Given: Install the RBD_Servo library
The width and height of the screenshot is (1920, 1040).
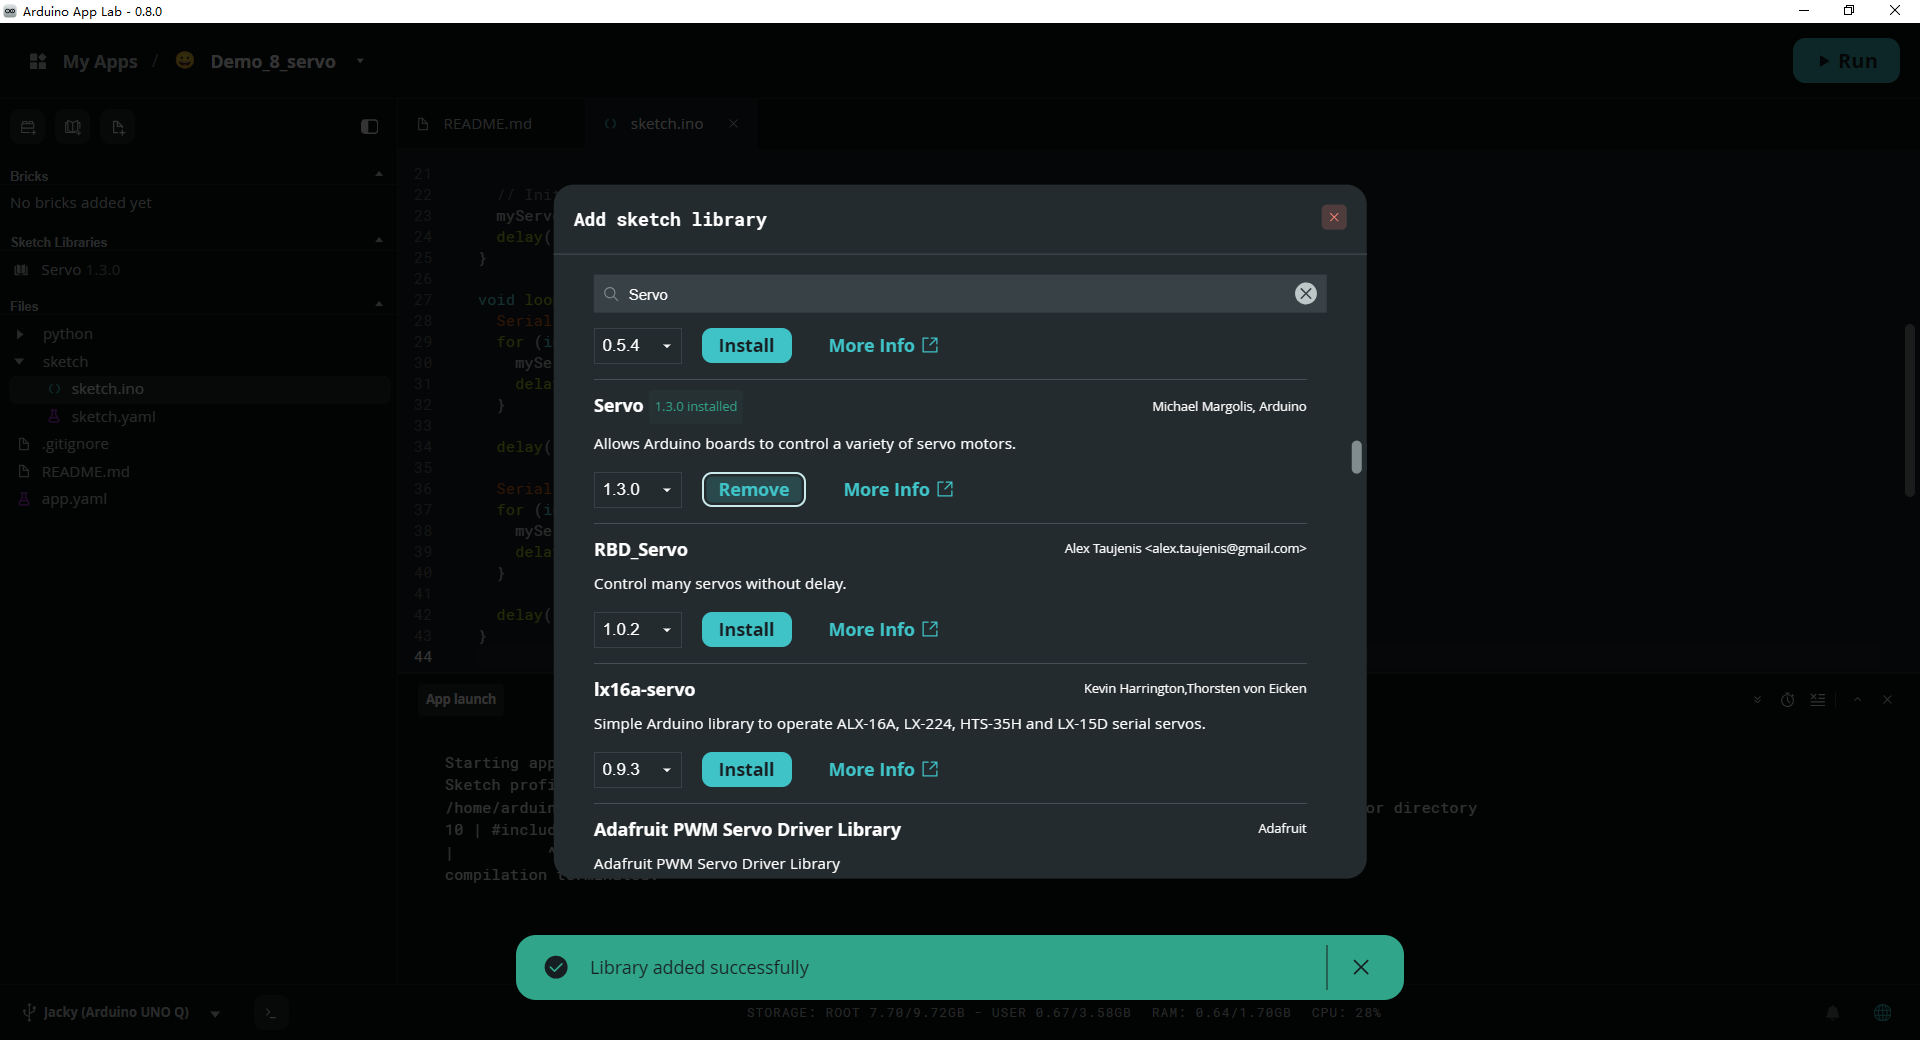Looking at the screenshot, I should [x=746, y=629].
